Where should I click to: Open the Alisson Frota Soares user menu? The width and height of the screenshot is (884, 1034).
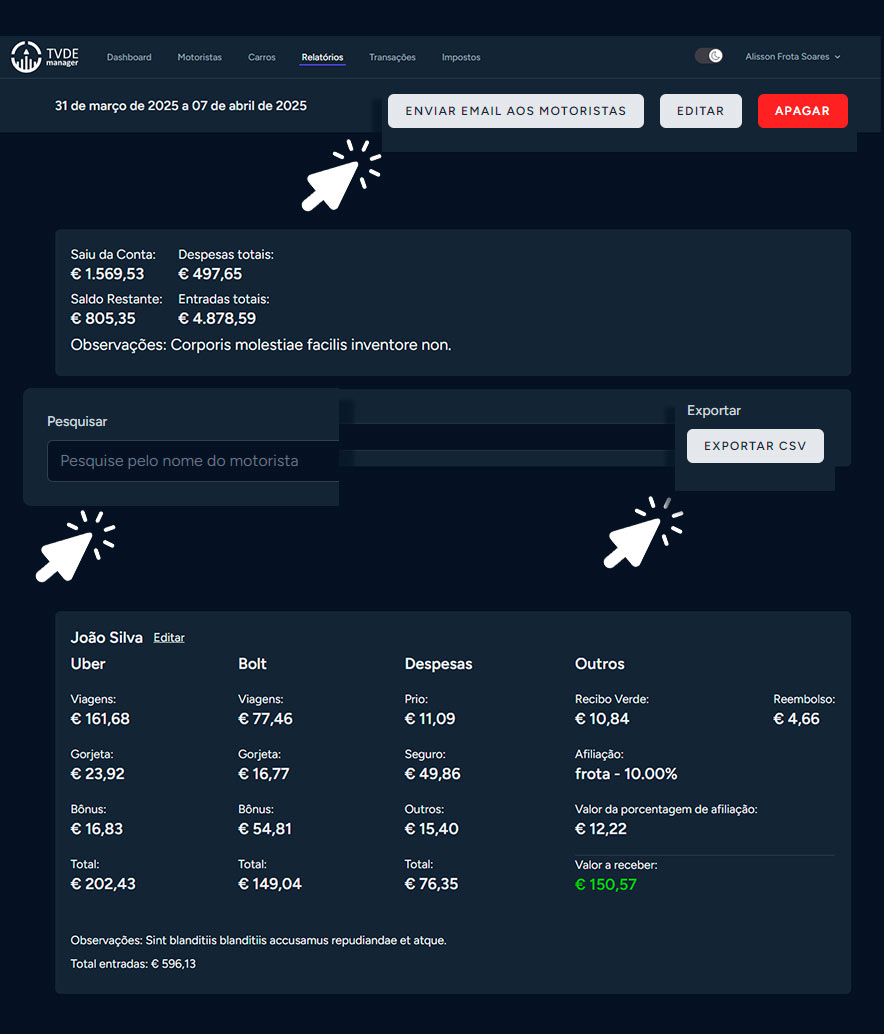pyautogui.click(x=792, y=57)
